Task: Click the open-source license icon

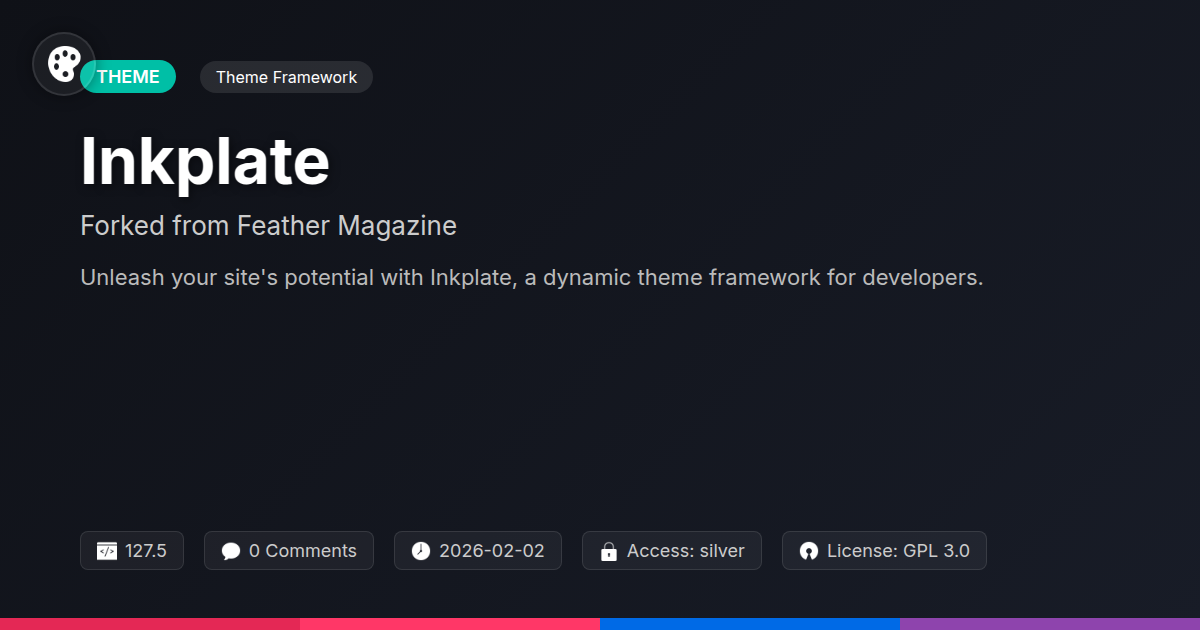Action: pyautogui.click(x=809, y=551)
